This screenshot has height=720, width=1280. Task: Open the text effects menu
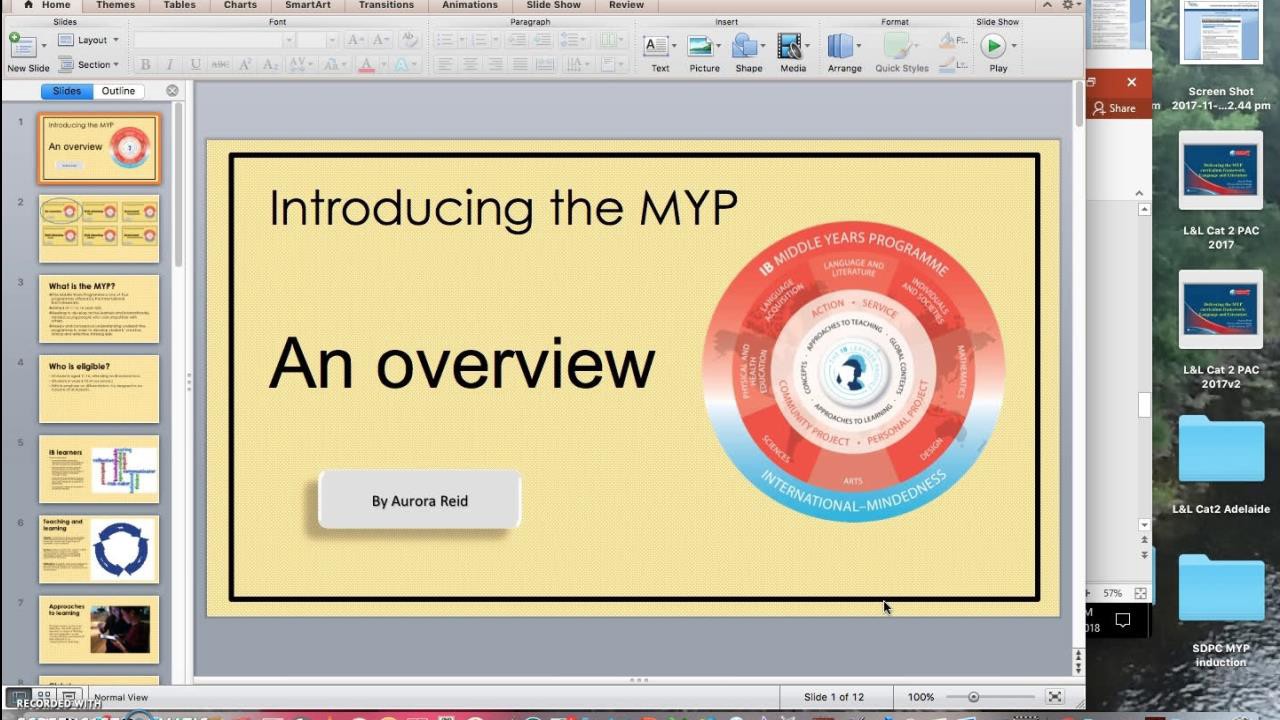tap(405, 65)
